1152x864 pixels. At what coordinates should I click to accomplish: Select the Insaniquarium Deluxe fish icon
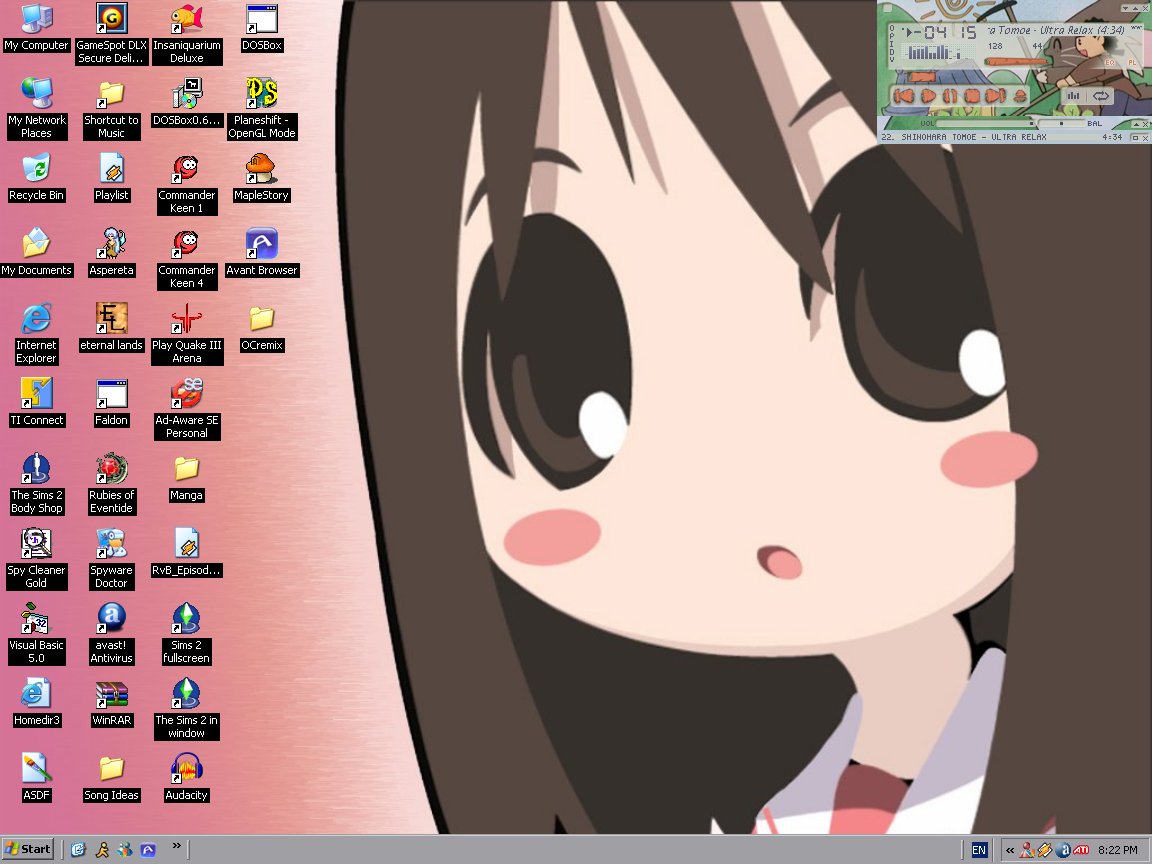[186, 20]
